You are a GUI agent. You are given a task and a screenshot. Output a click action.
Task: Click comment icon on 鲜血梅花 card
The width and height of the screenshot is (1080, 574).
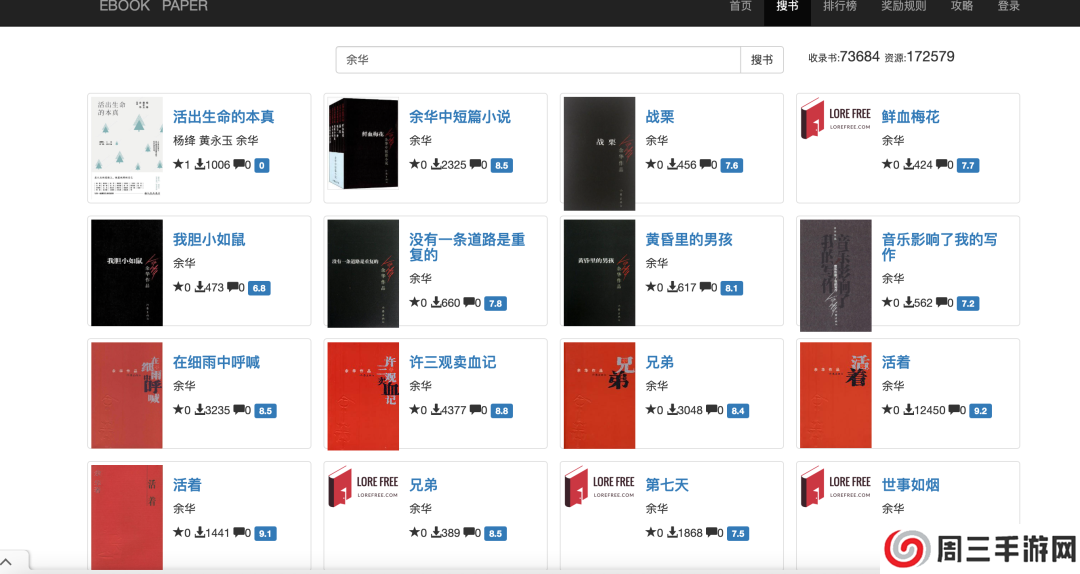pyautogui.click(x=942, y=165)
